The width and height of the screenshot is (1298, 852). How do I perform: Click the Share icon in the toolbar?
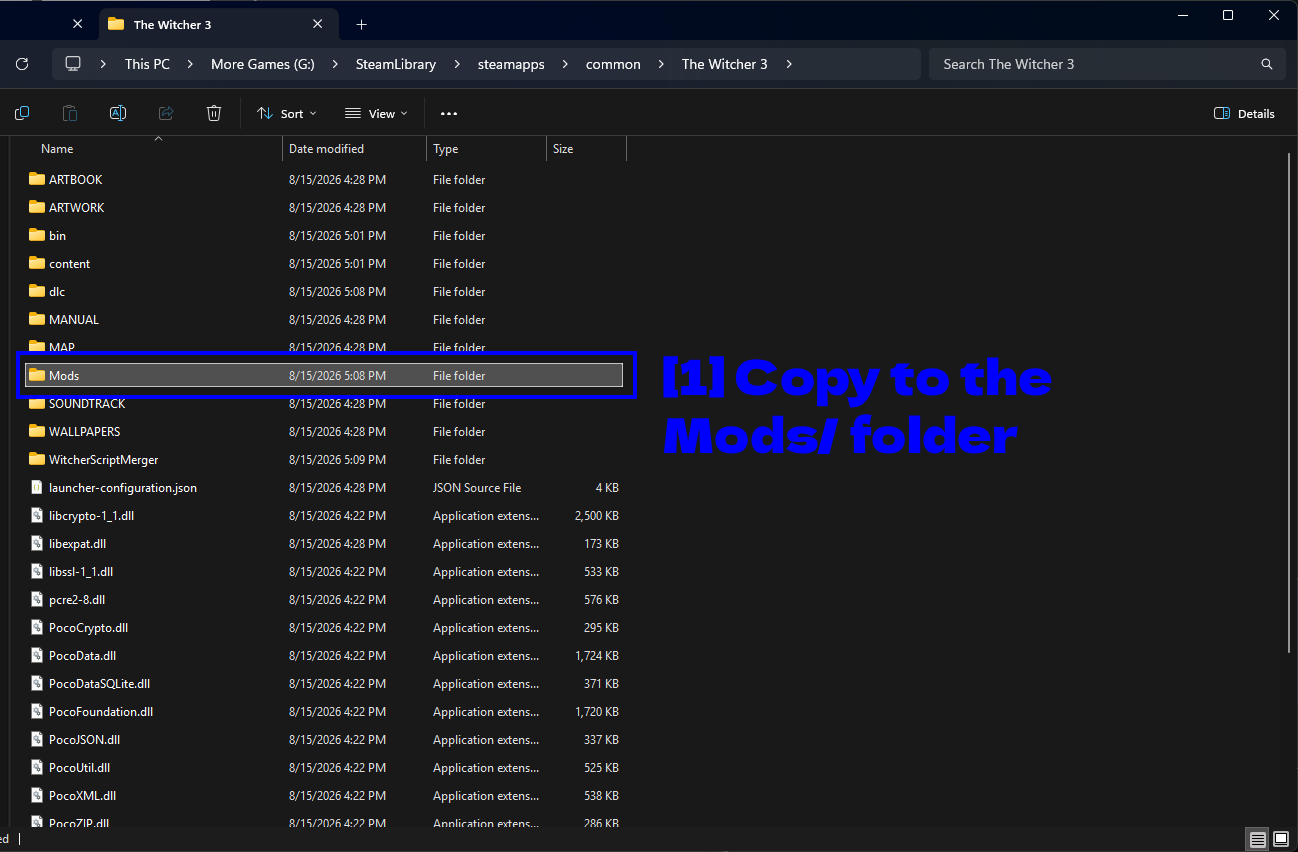166,113
